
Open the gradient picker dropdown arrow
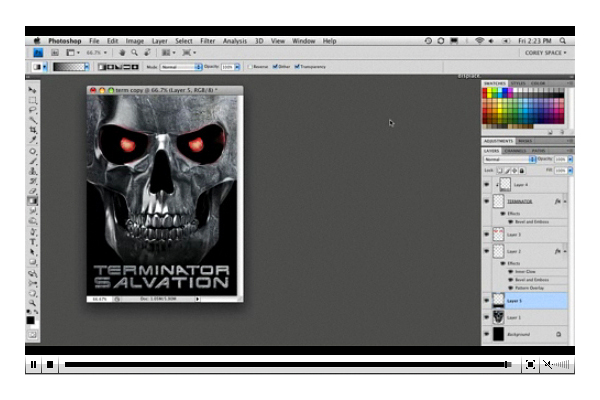click(x=87, y=67)
